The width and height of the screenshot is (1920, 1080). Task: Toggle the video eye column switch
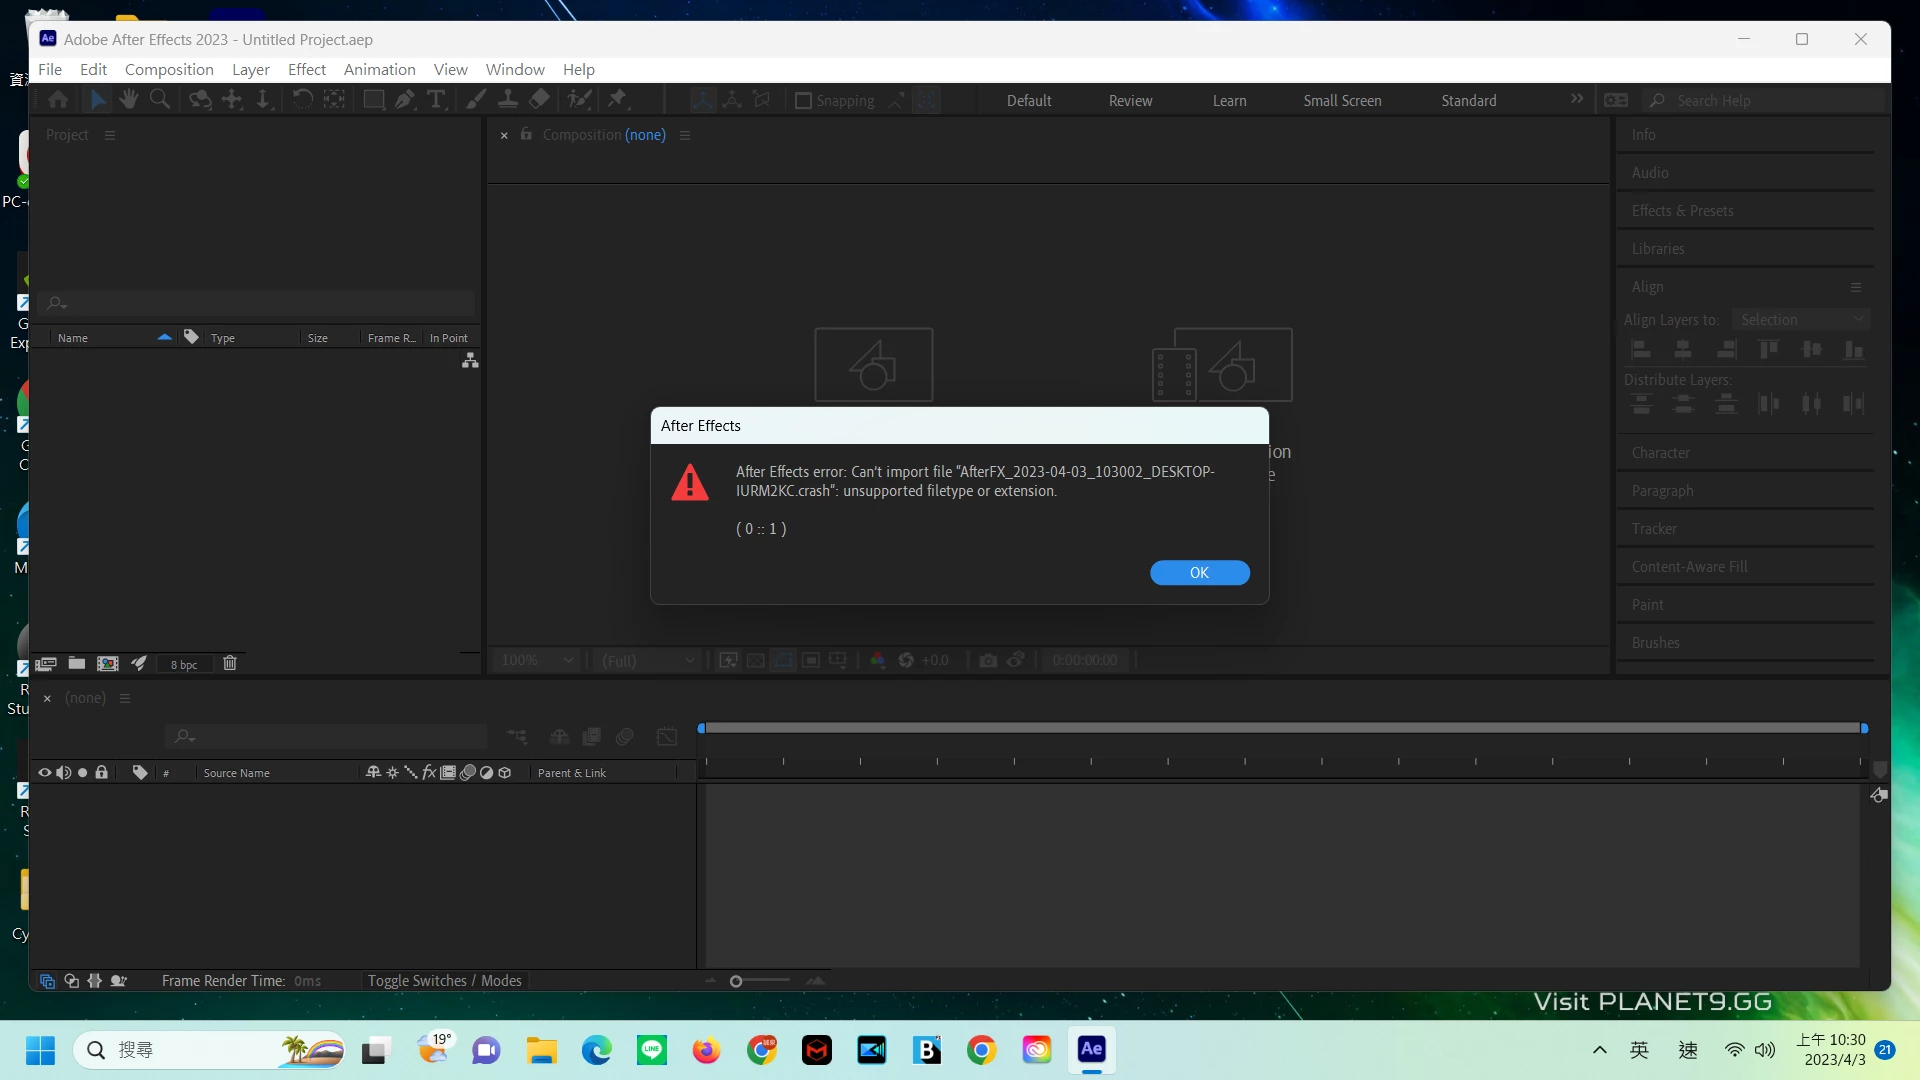coord(44,773)
